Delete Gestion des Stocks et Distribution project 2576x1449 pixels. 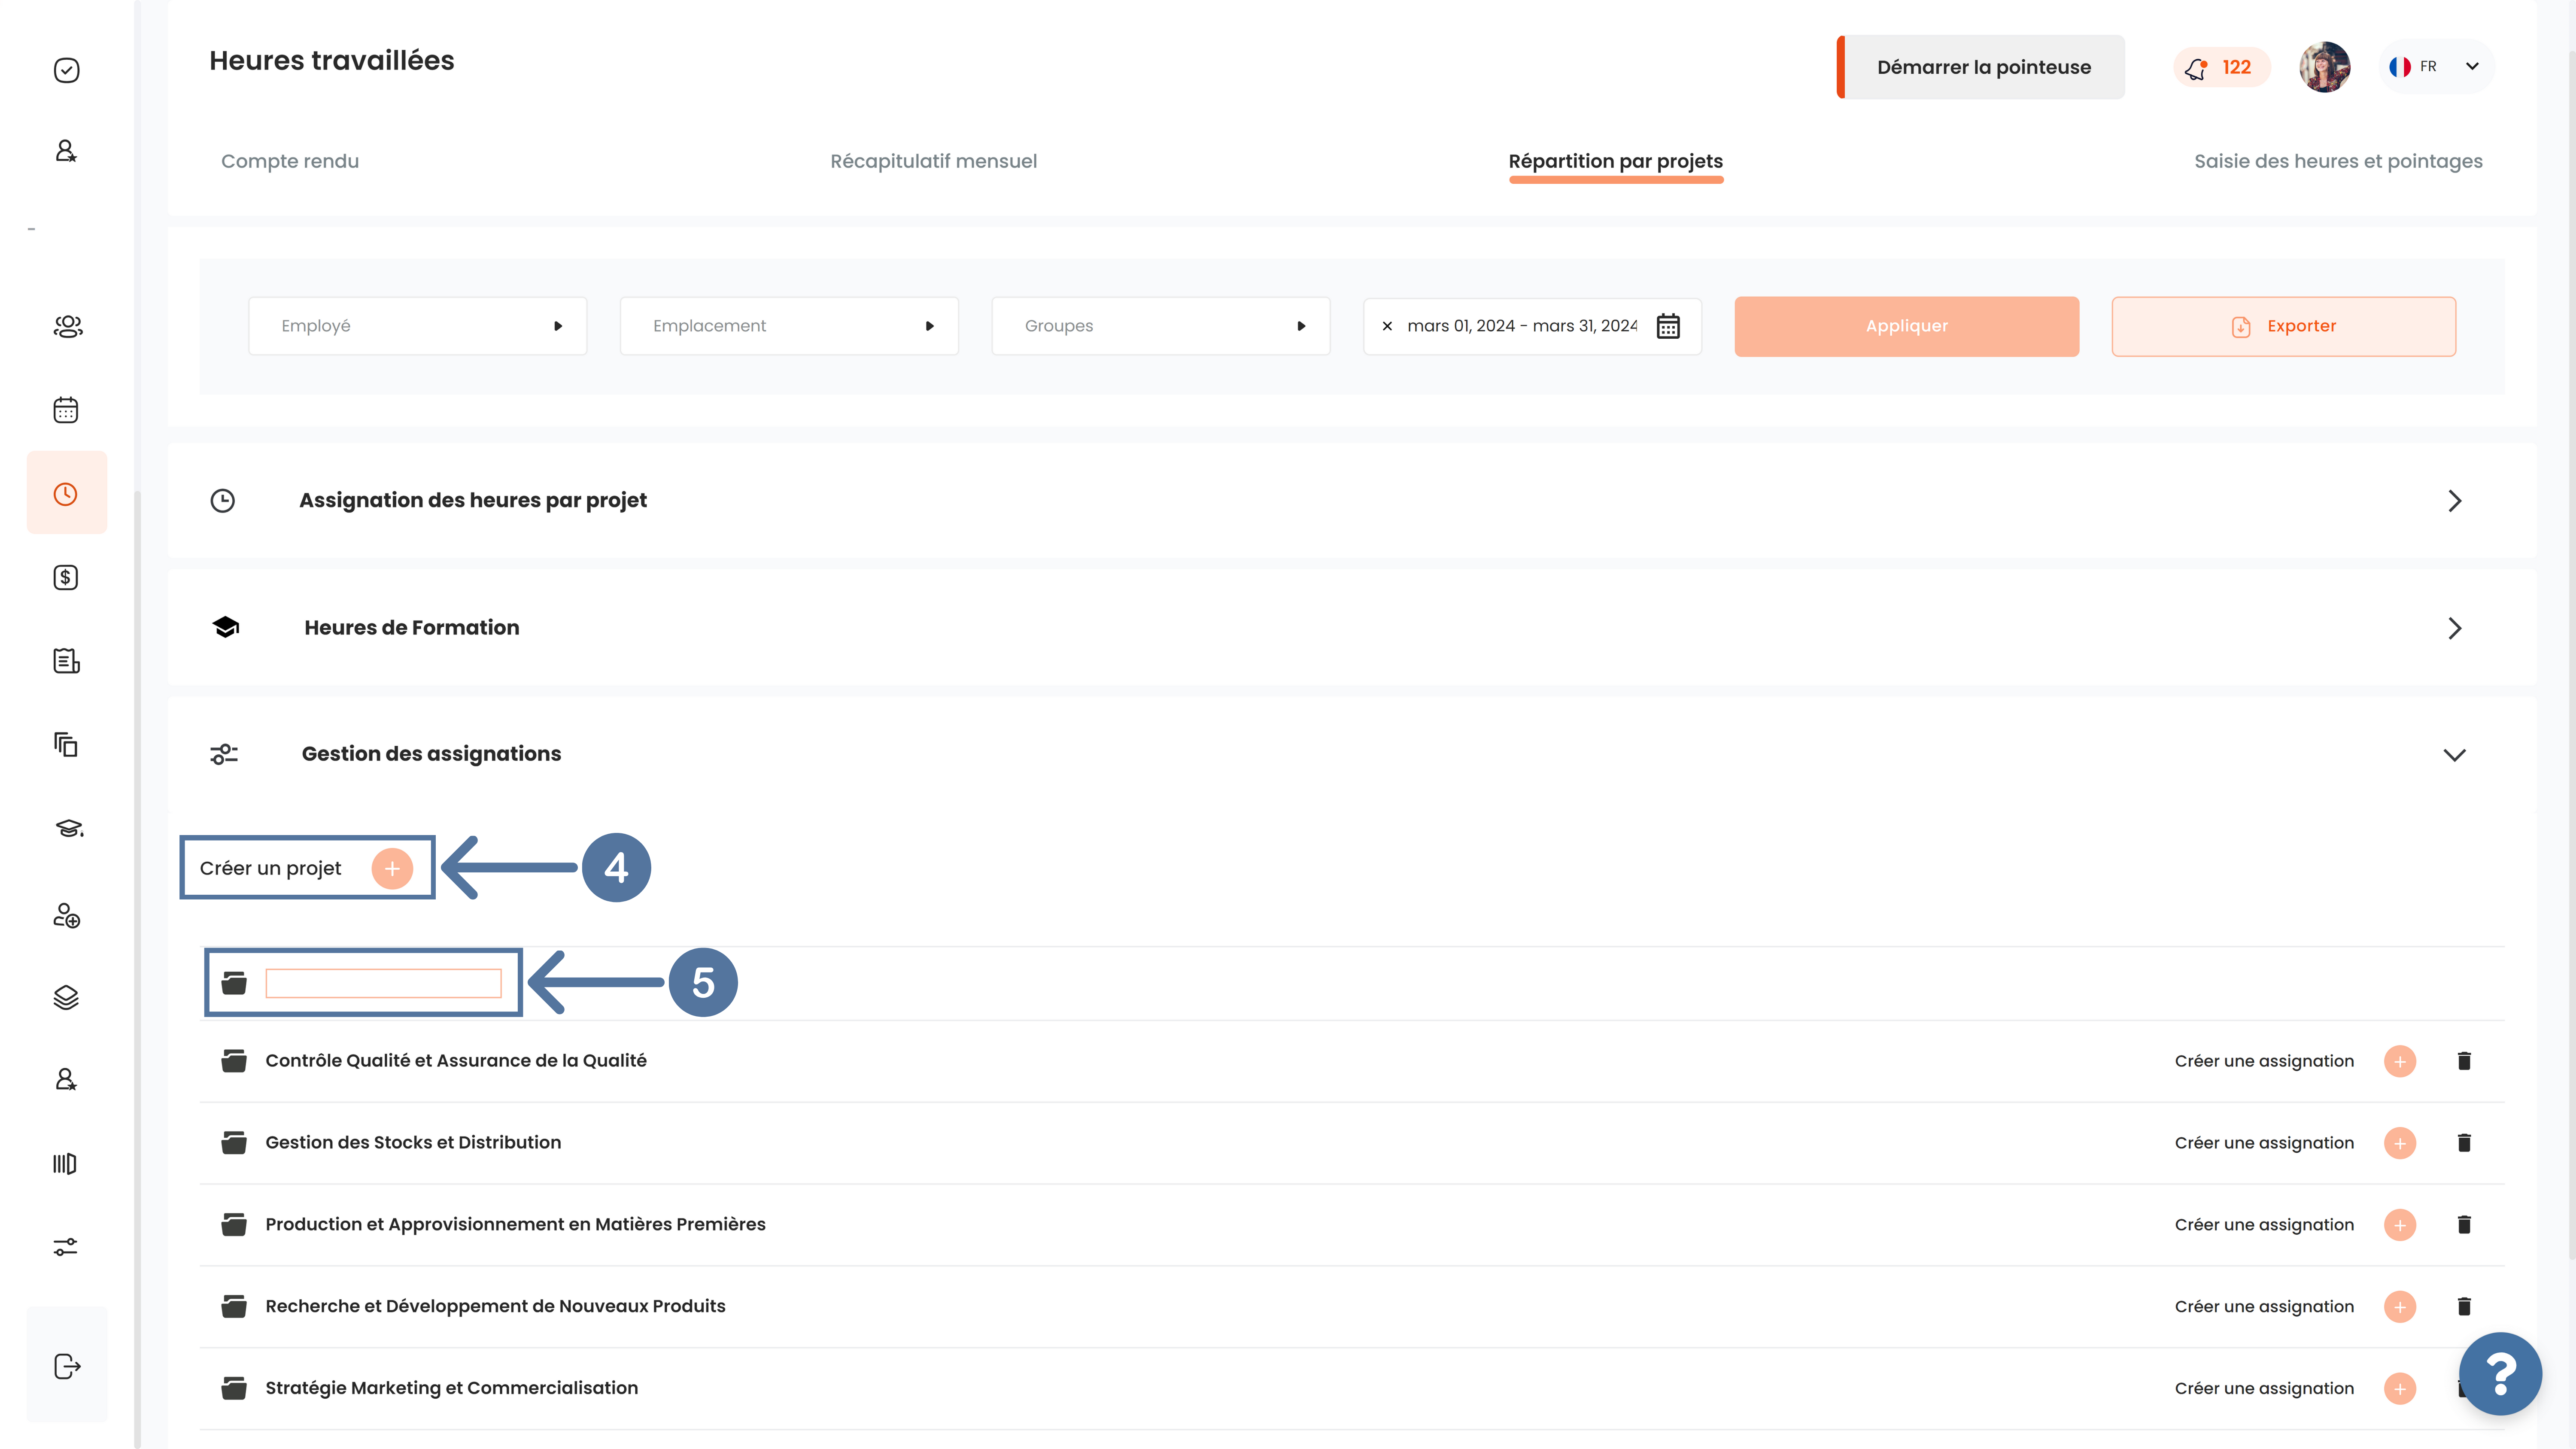pos(2464,1143)
